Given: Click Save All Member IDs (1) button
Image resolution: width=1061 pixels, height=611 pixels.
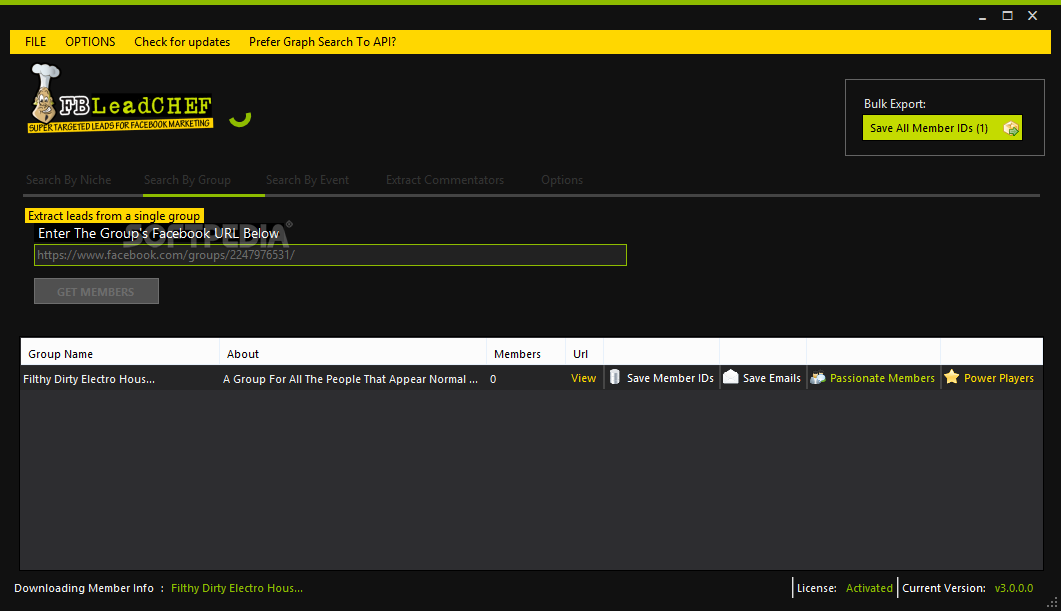Looking at the screenshot, I should [x=942, y=128].
